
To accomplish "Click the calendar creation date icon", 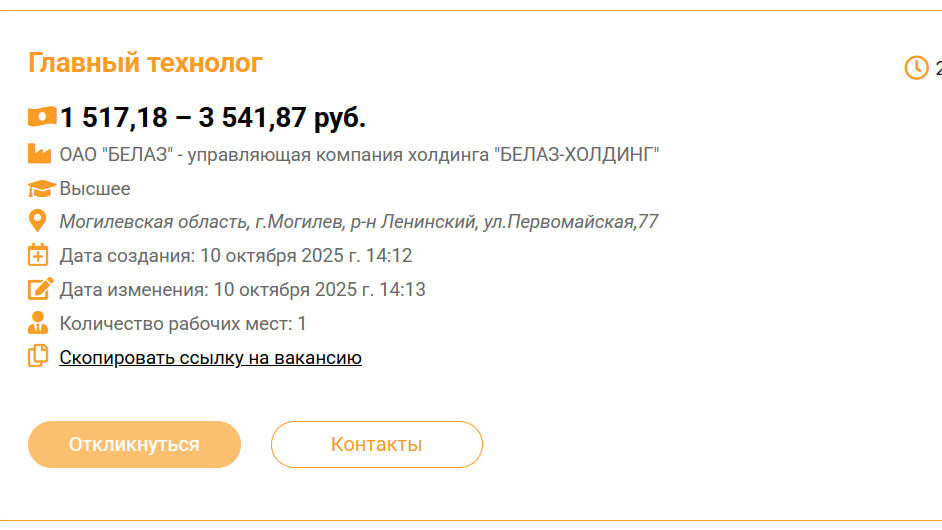I will pos(38,255).
